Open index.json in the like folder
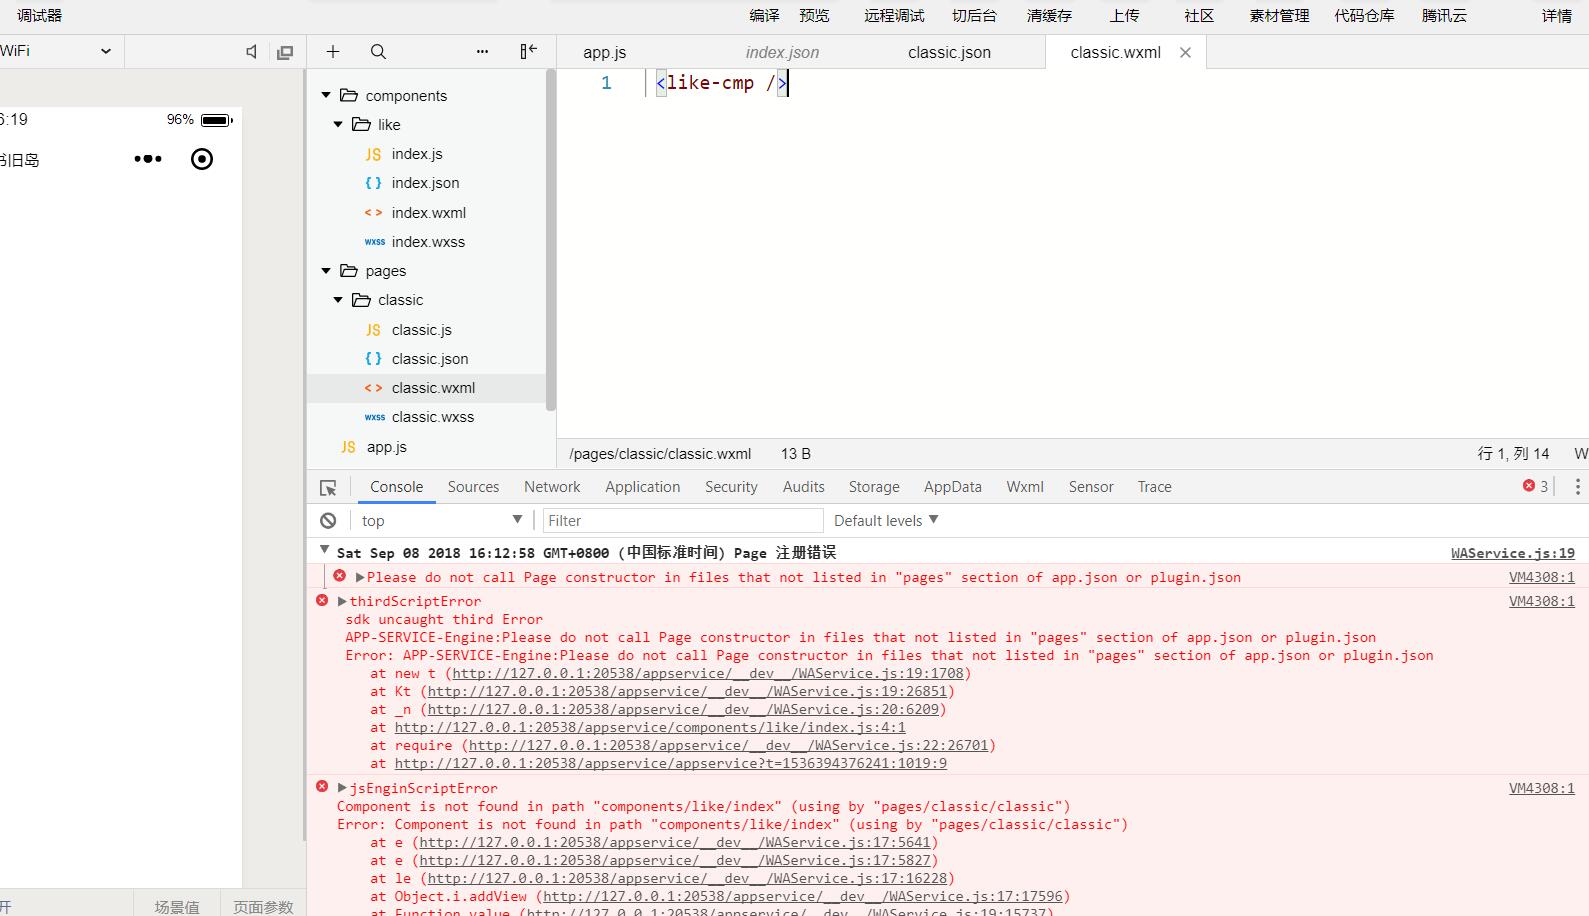This screenshot has width=1589, height=916. (425, 183)
